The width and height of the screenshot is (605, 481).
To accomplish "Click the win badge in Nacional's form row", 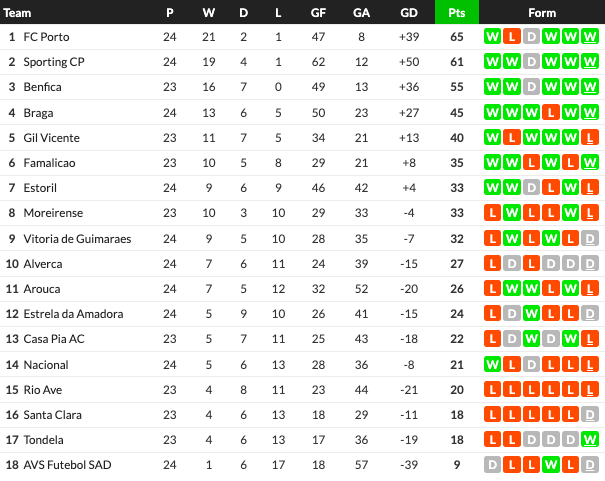I will point(492,364).
